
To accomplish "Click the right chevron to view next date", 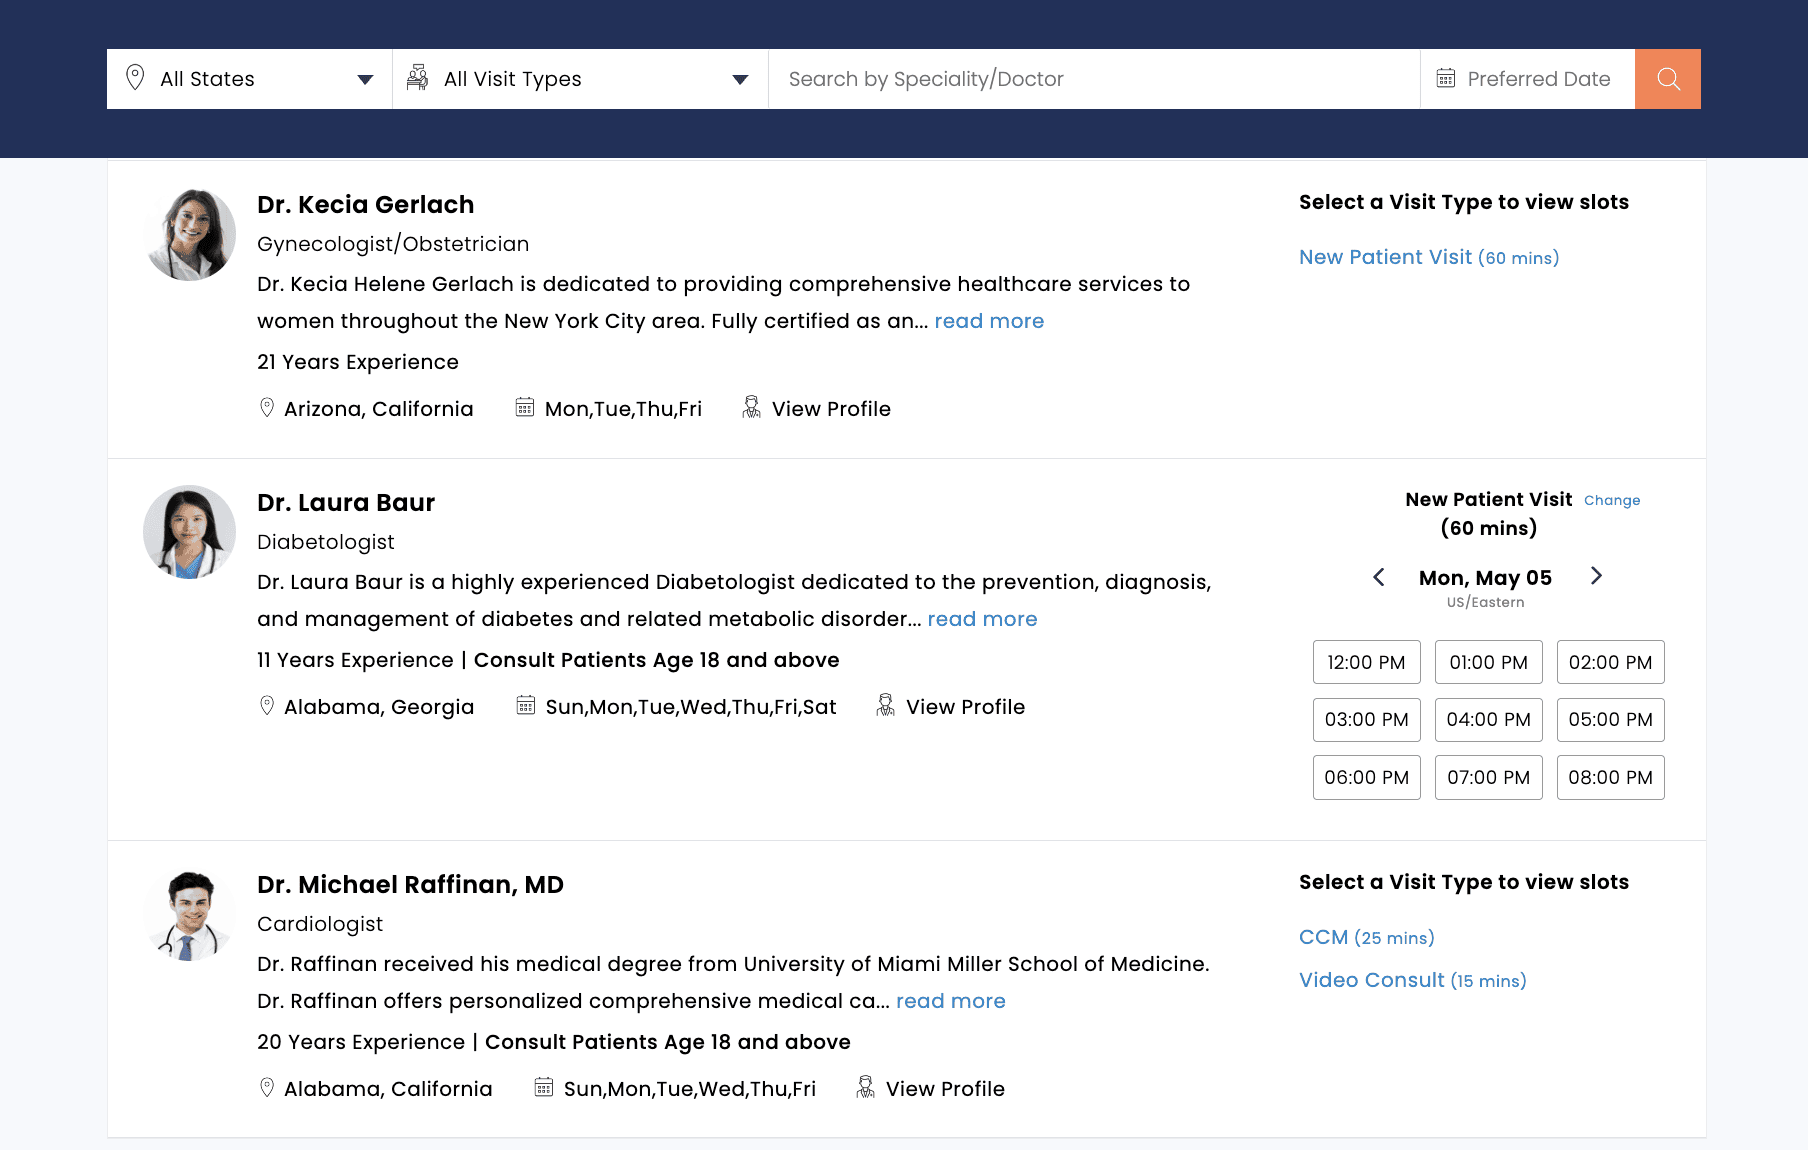I will point(1596,576).
